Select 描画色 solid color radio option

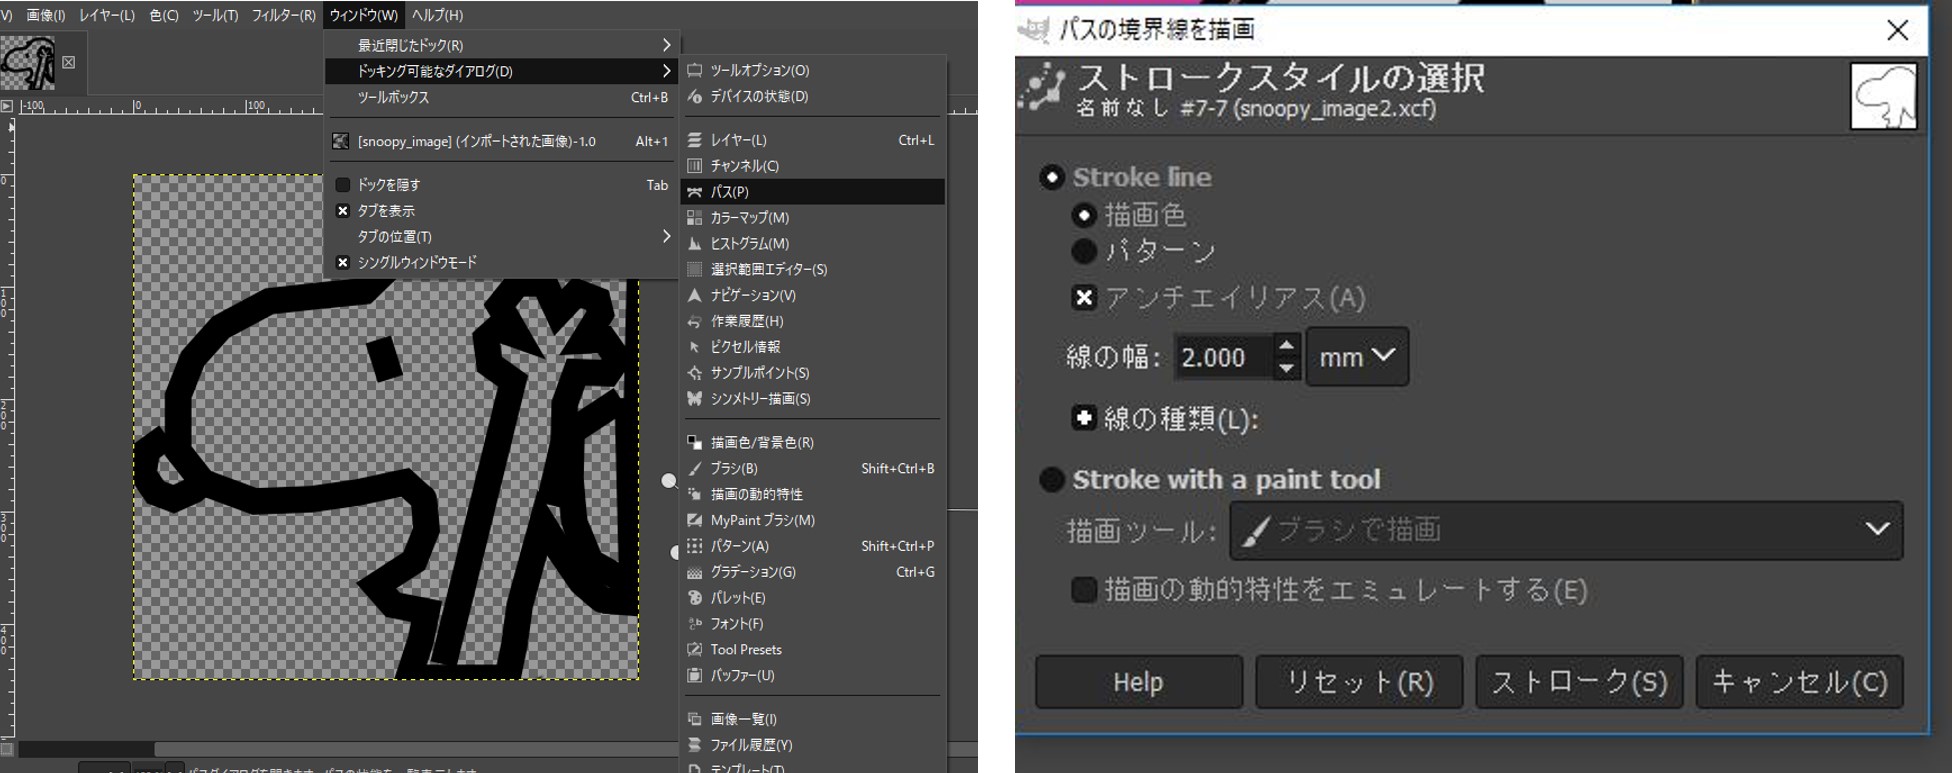click(x=1084, y=215)
